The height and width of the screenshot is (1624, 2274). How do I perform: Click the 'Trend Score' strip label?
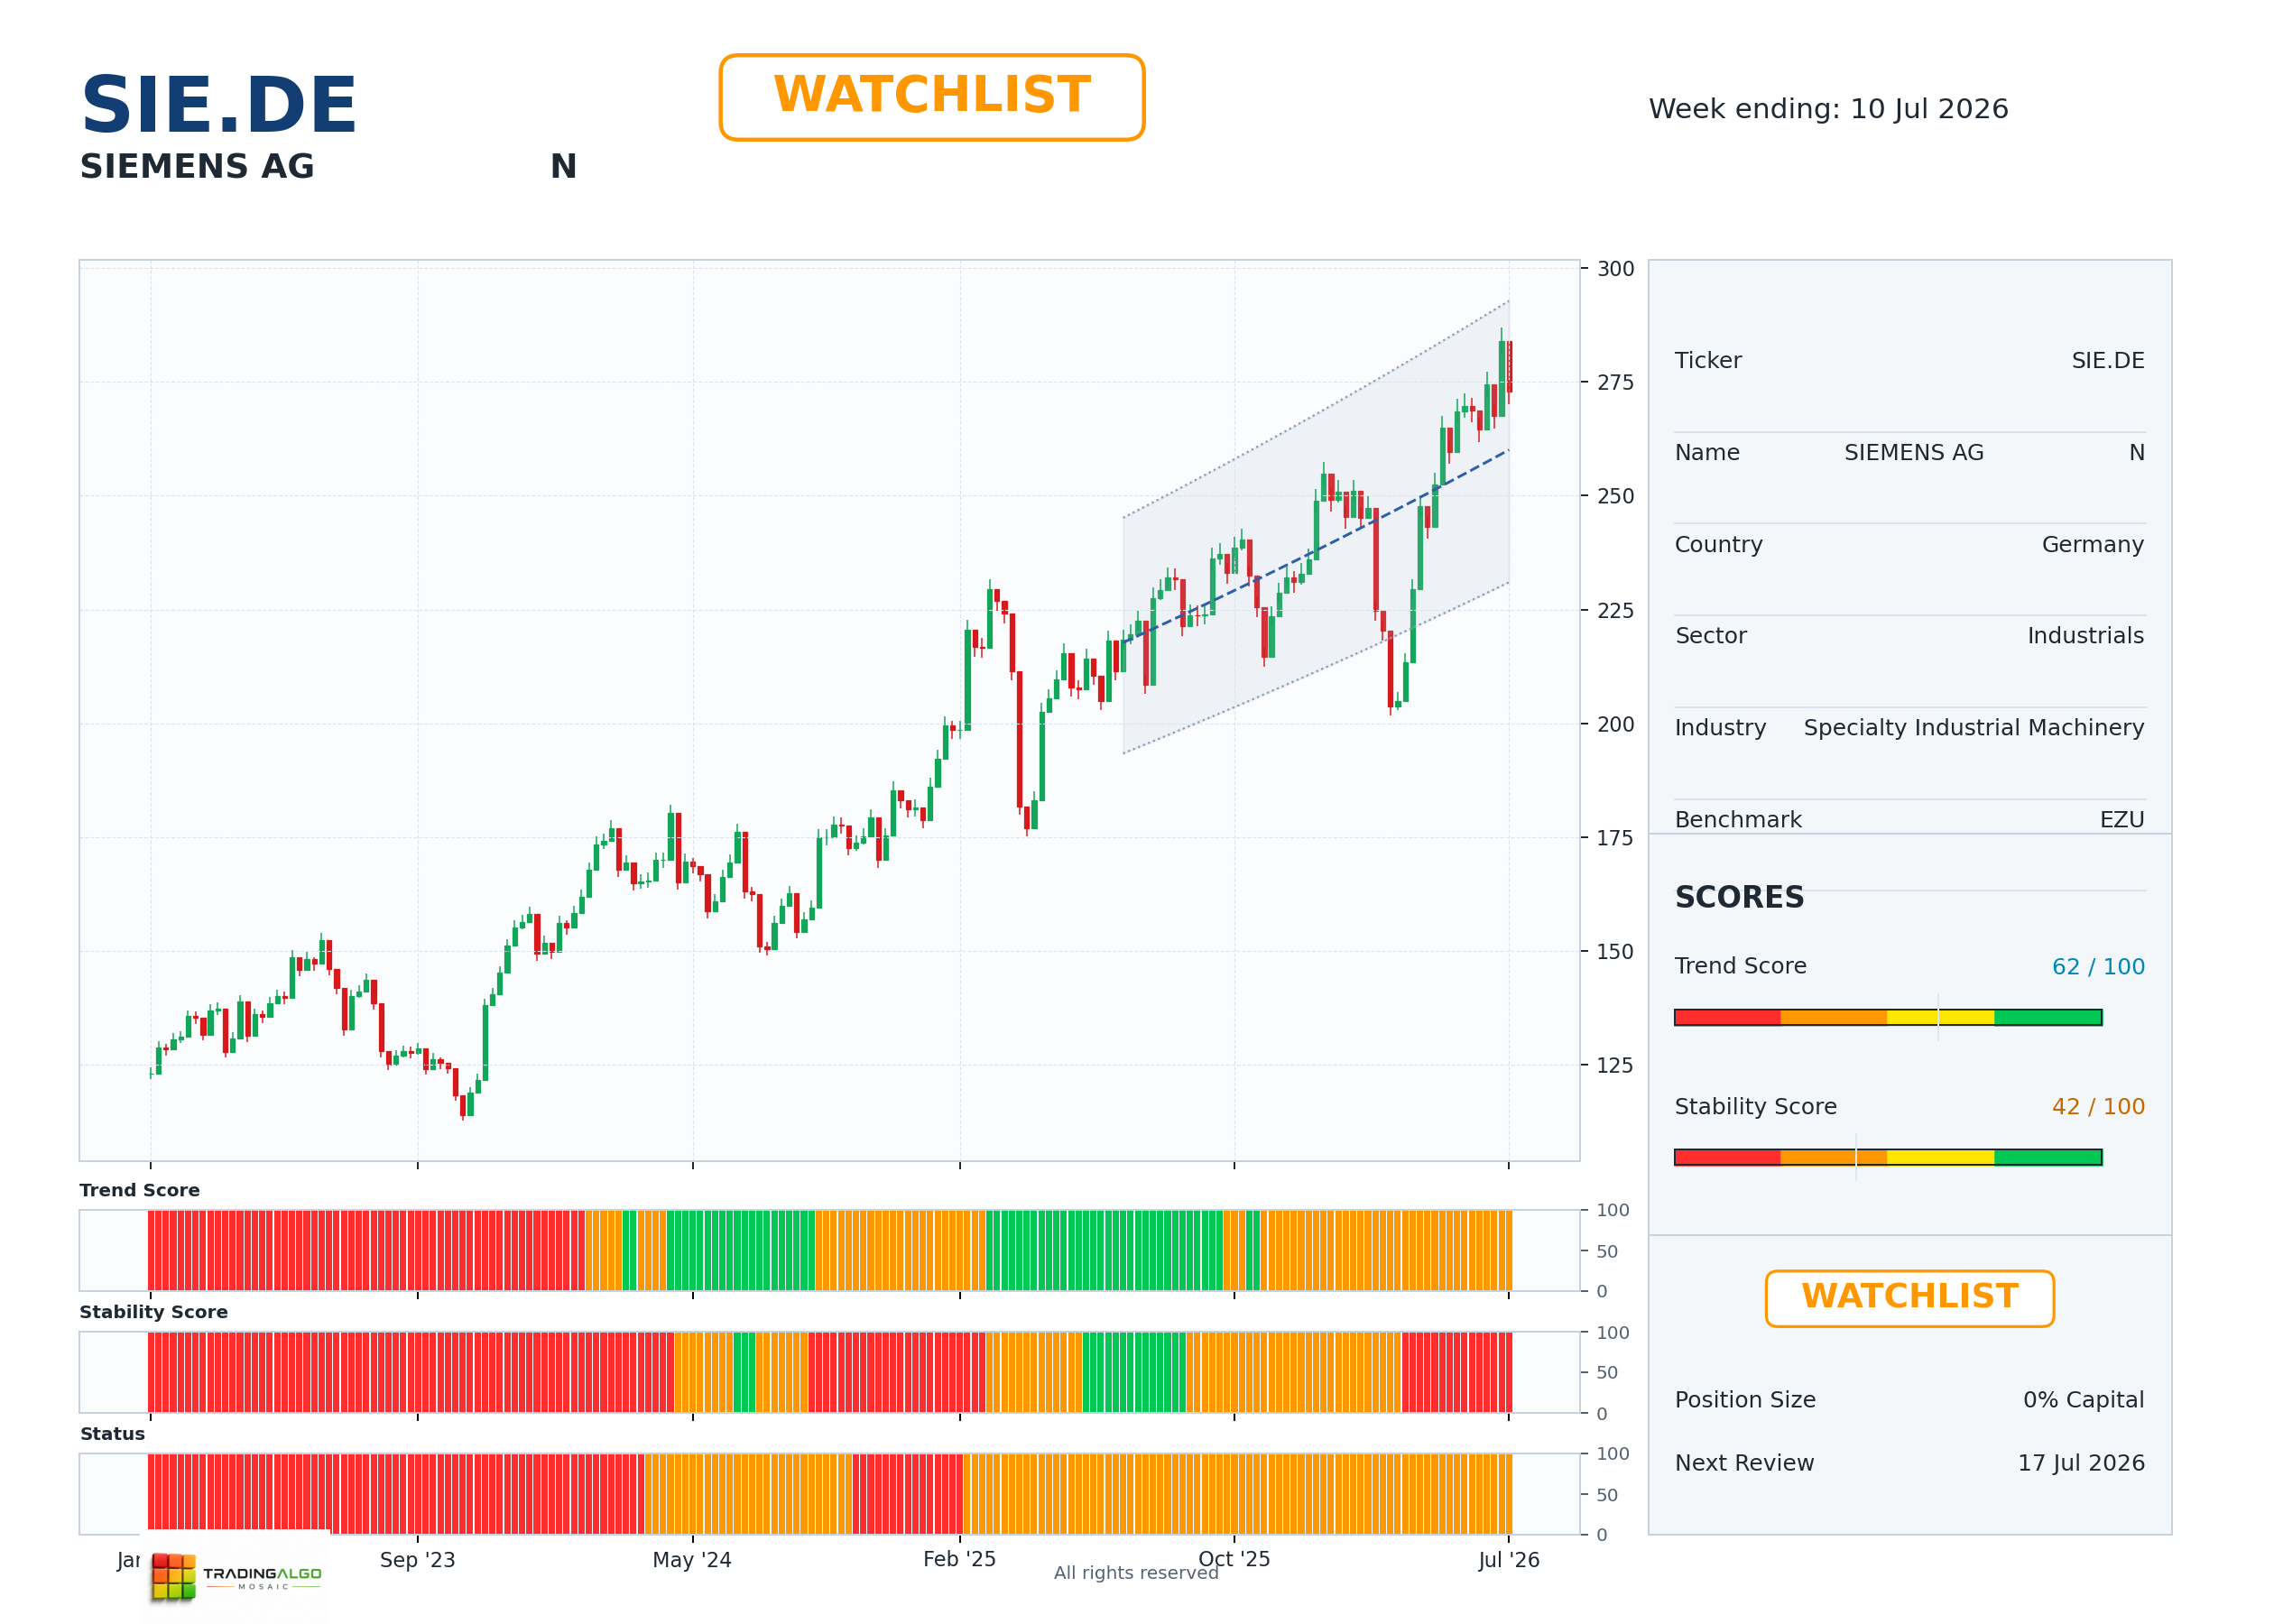pyautogui.click(x=139, y=1190)
